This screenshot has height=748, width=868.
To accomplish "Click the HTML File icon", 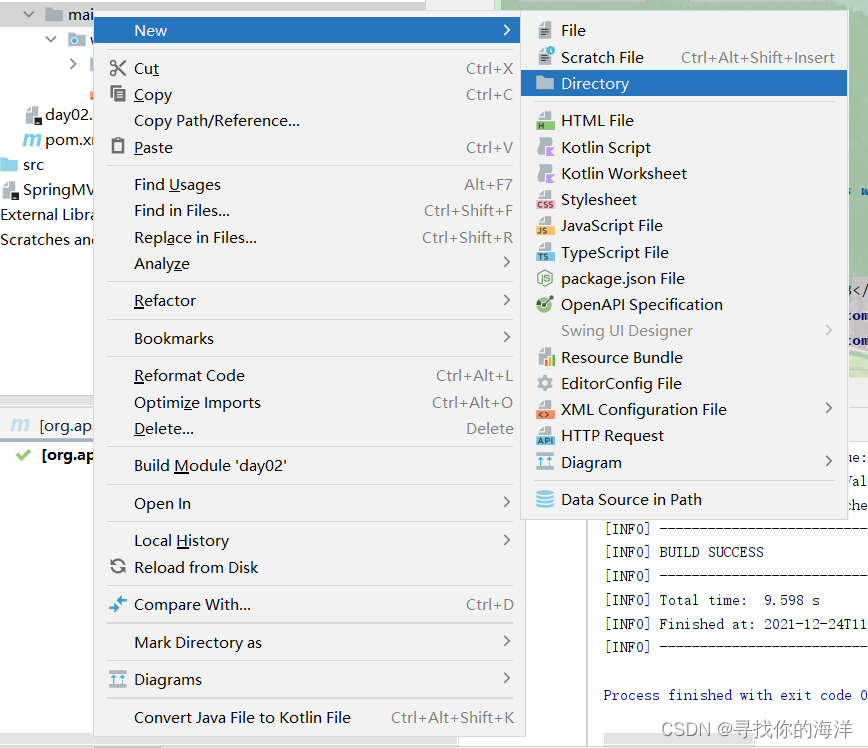I will (545, 121).
